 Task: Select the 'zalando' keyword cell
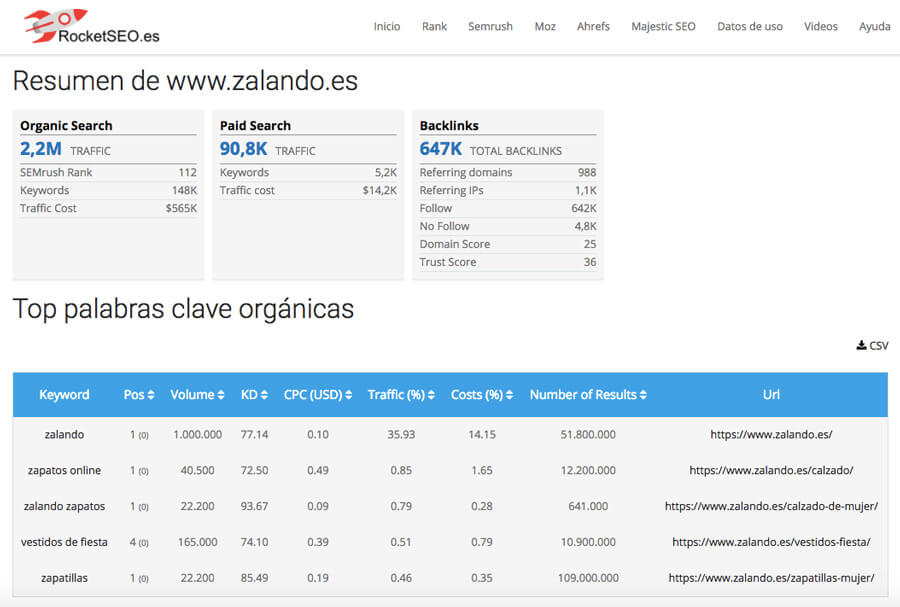64,434
